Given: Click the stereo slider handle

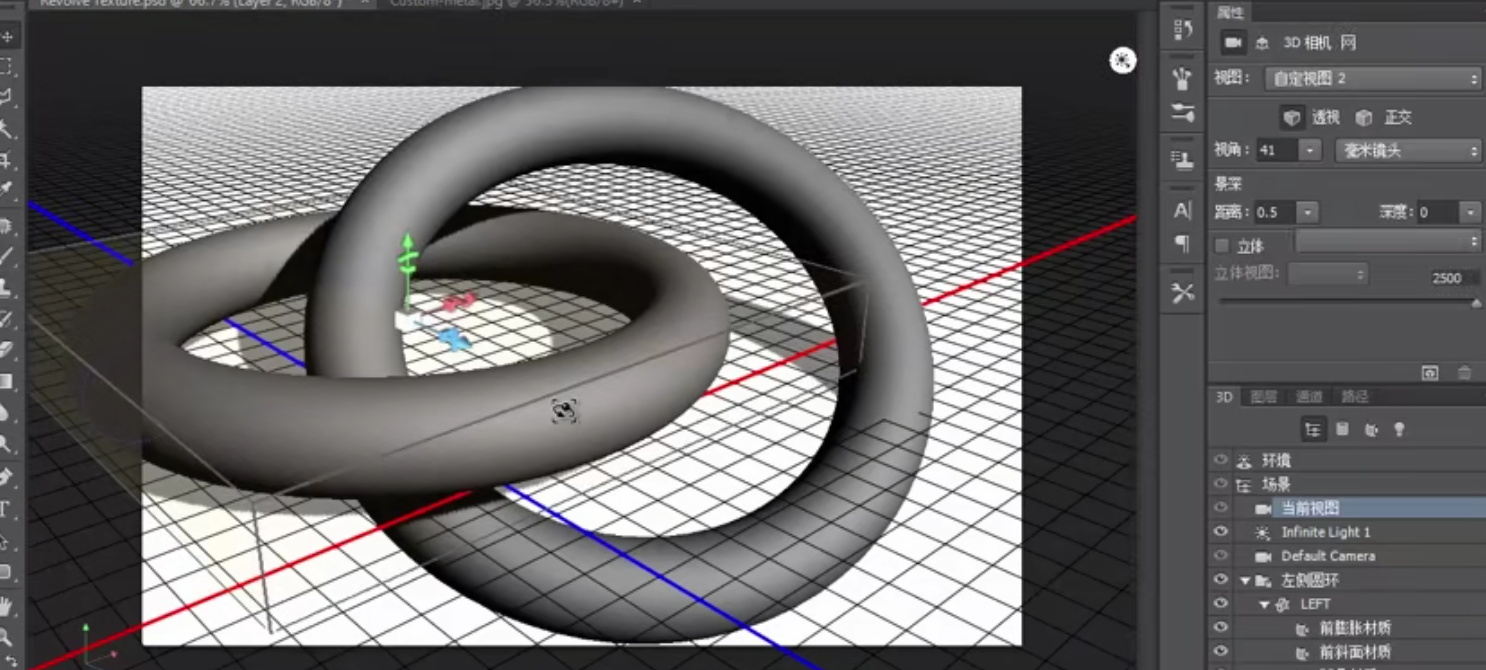Looking at the screenshot, I should pyautogui.click(x=1476, y=302).
